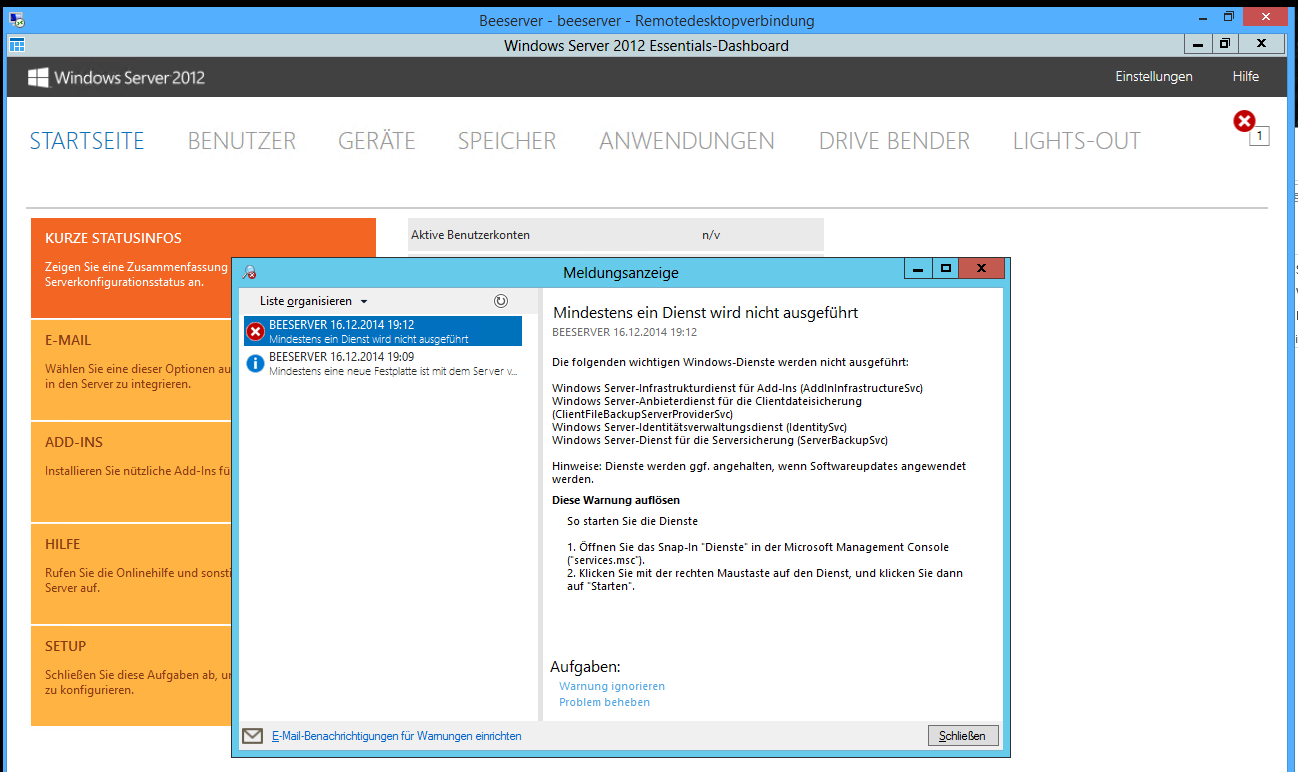Image resolution: width=1298 pixels, height=772 pixels.
Task: Click the IdentitySvc service line
Action: click(x=700, y=427)
